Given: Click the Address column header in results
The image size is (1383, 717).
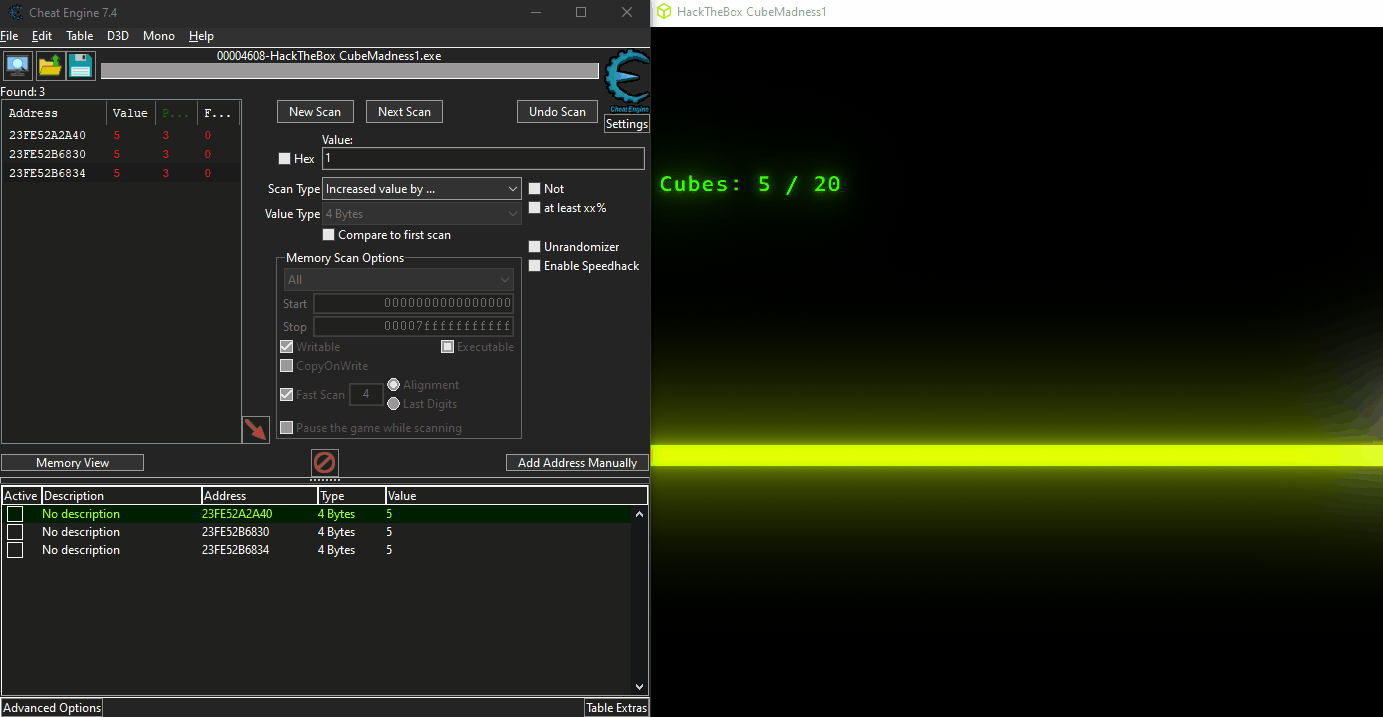Looking at the screenshot, I should click(54, 113).
